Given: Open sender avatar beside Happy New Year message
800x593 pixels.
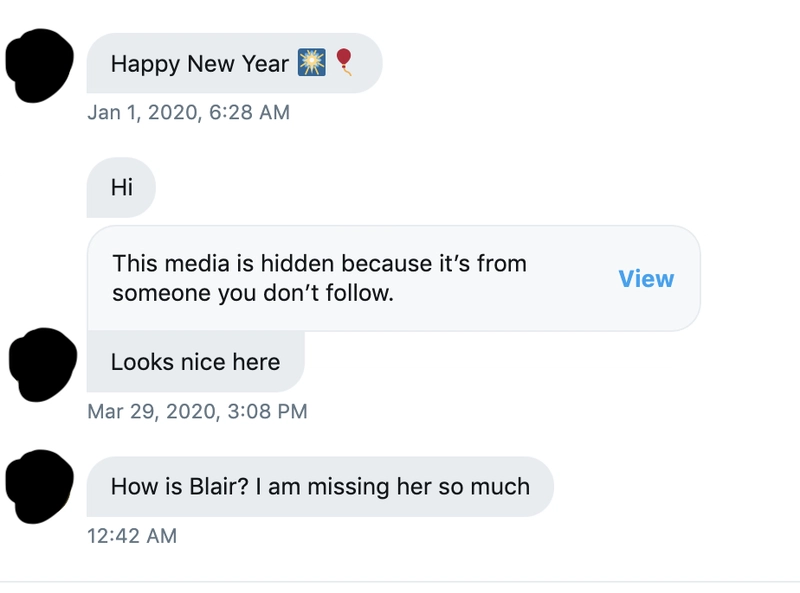Looking at the screenshot, I should point(39,65).
